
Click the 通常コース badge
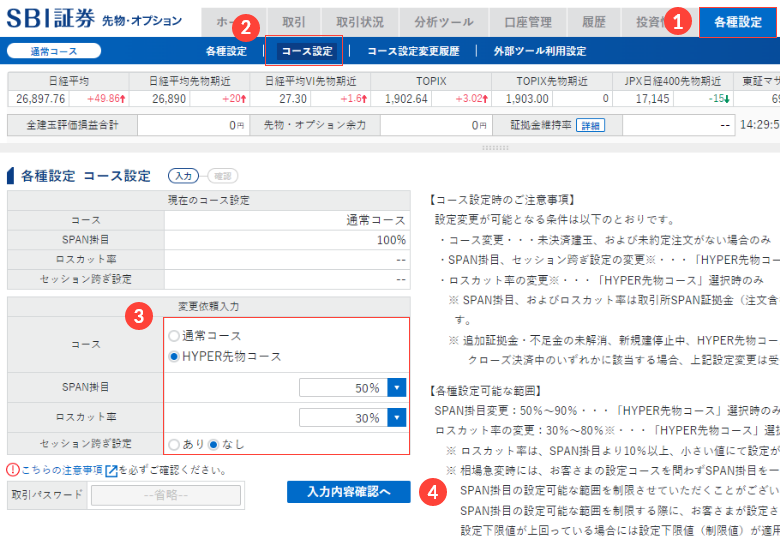[54, 51]
